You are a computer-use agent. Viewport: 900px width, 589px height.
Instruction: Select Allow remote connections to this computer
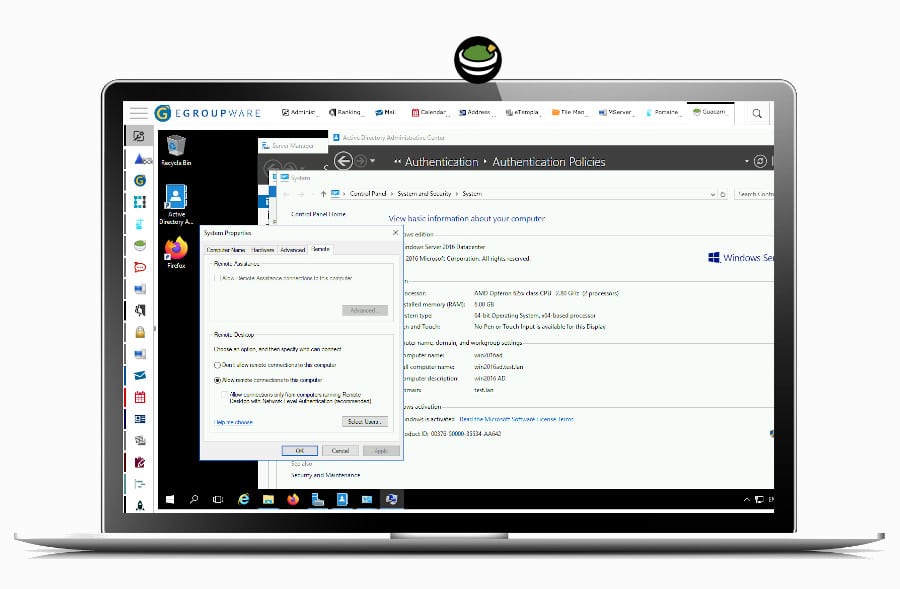218,380
